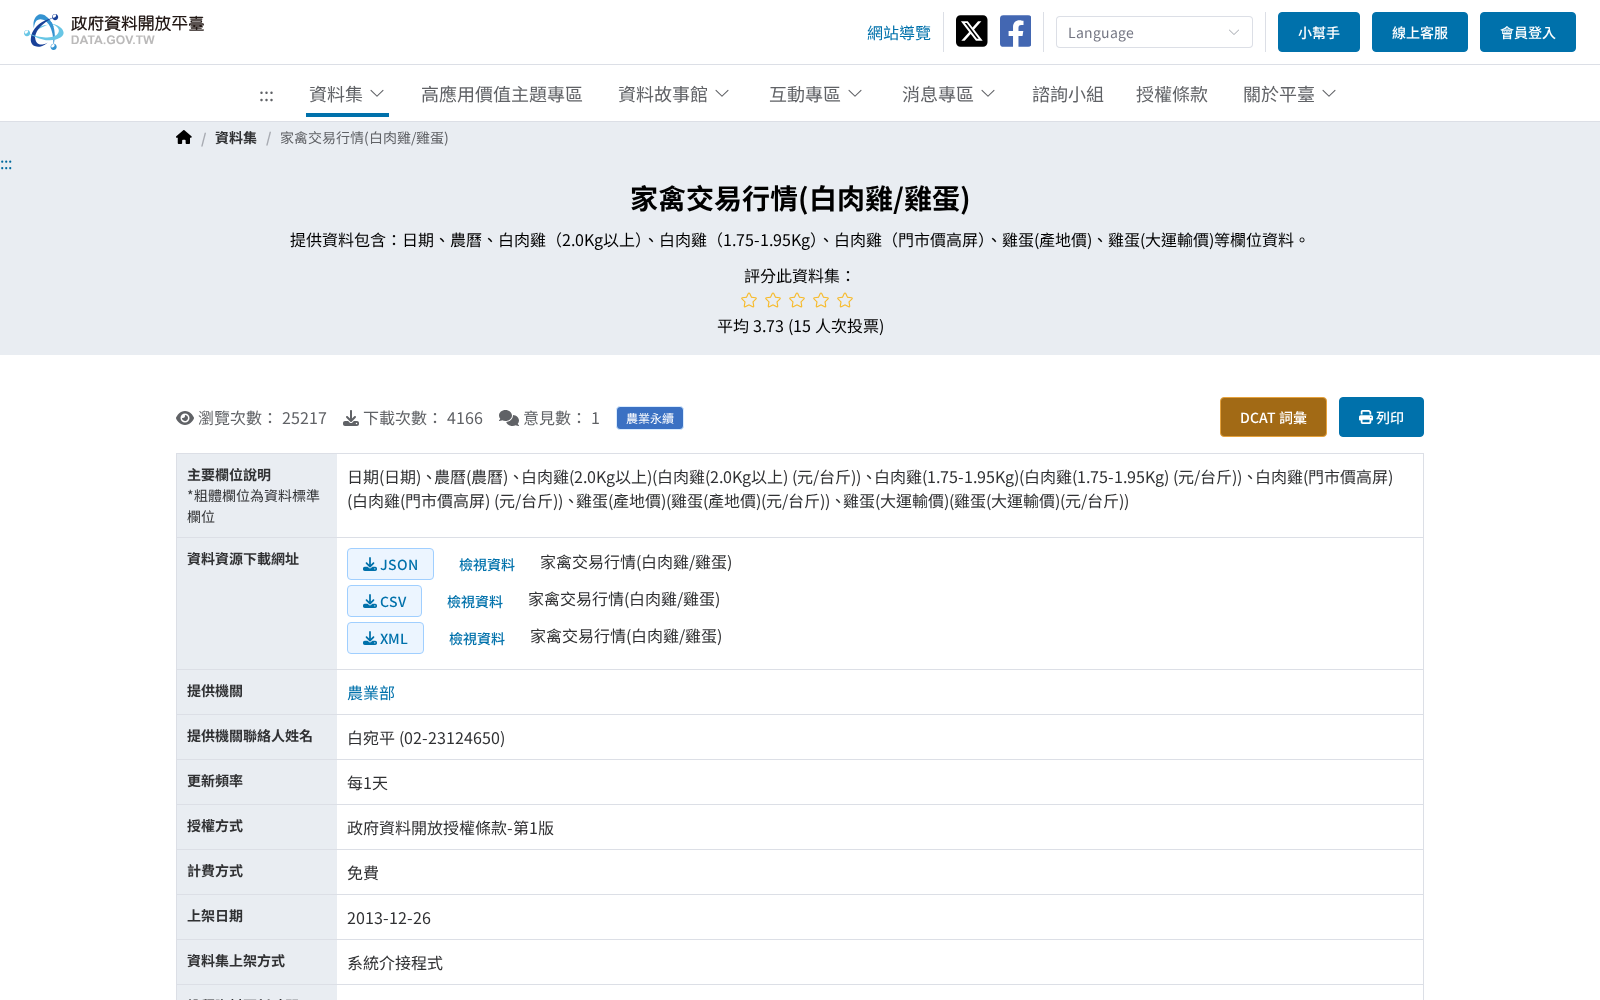The image size is (1600, 1000).
Task: Click the 會員登入 button
Action: pos(1528,32)
